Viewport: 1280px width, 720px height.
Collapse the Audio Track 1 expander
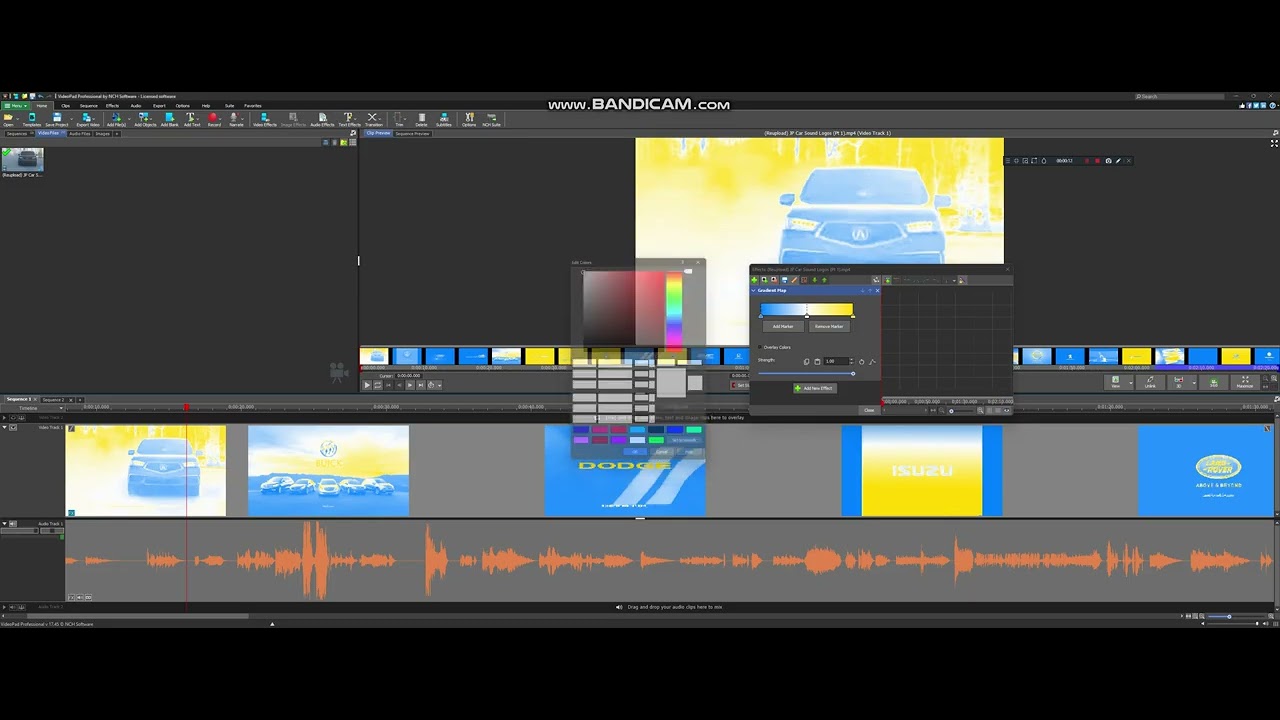point(4,523)
